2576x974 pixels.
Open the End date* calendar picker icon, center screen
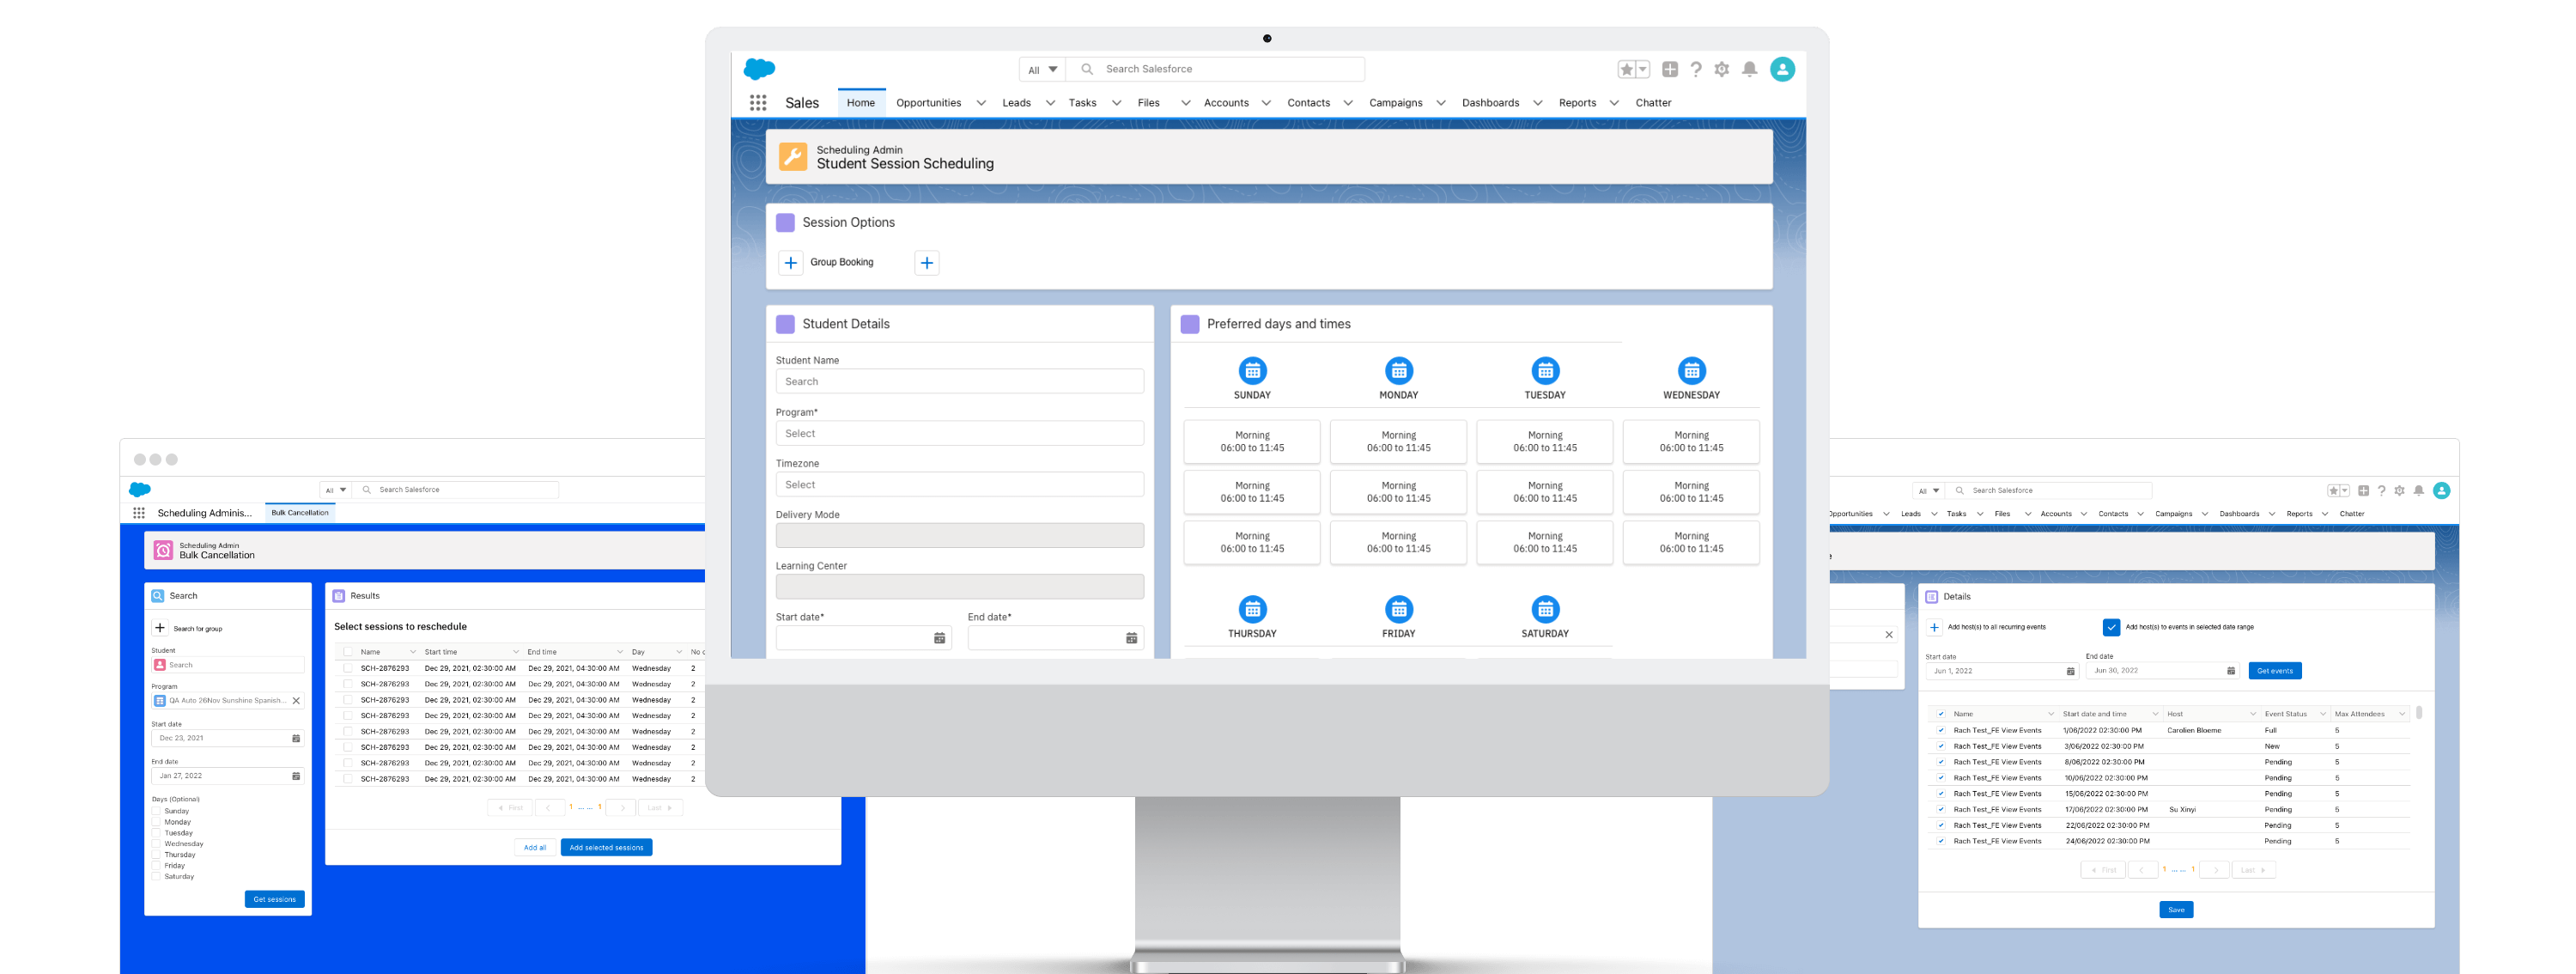tap(1131, 638)
